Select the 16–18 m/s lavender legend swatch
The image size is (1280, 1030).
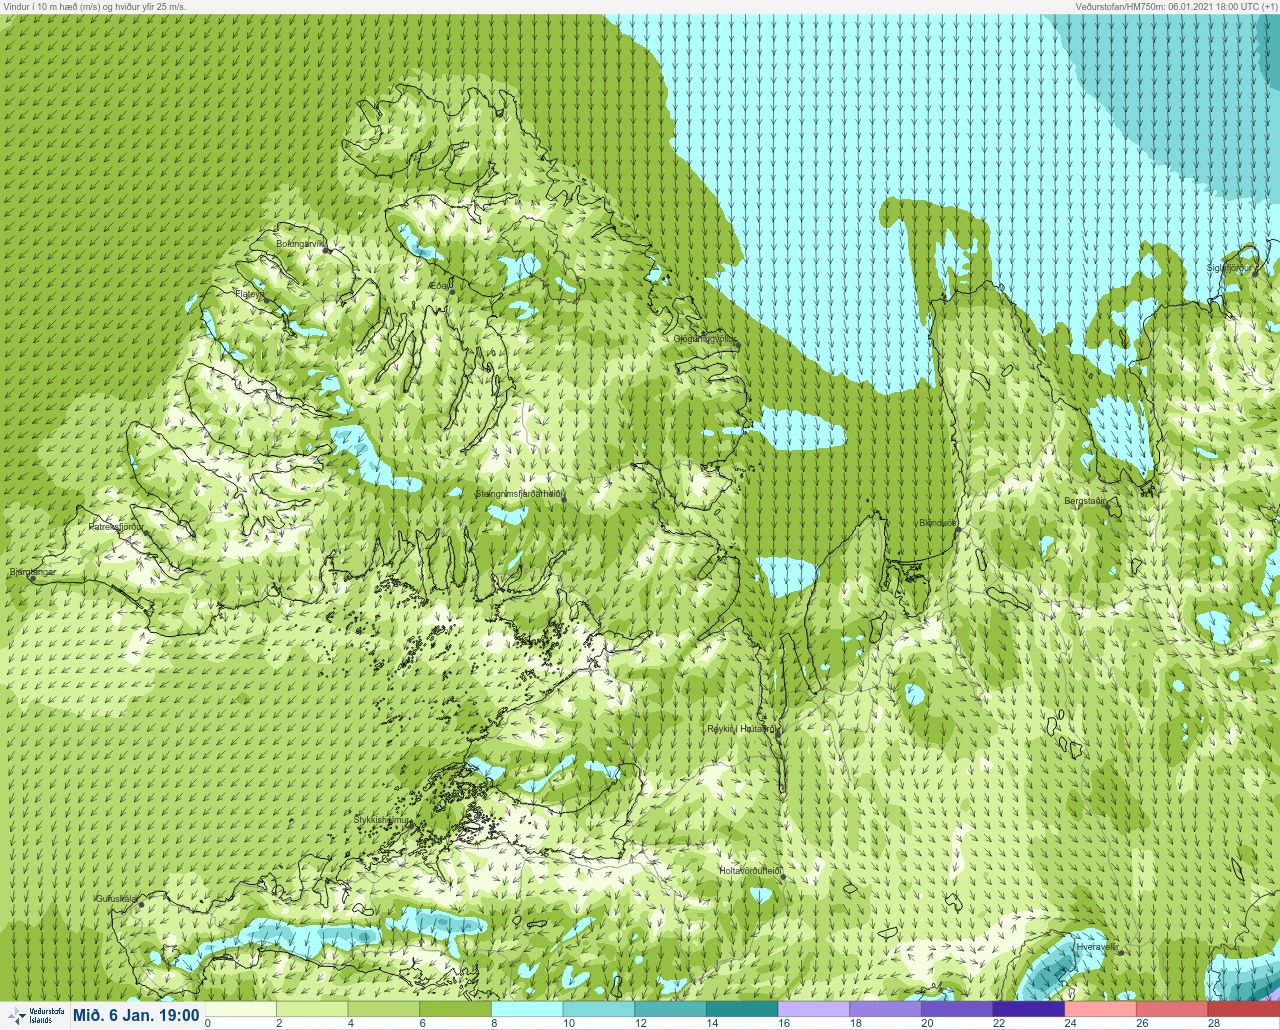coord(814,1008)
